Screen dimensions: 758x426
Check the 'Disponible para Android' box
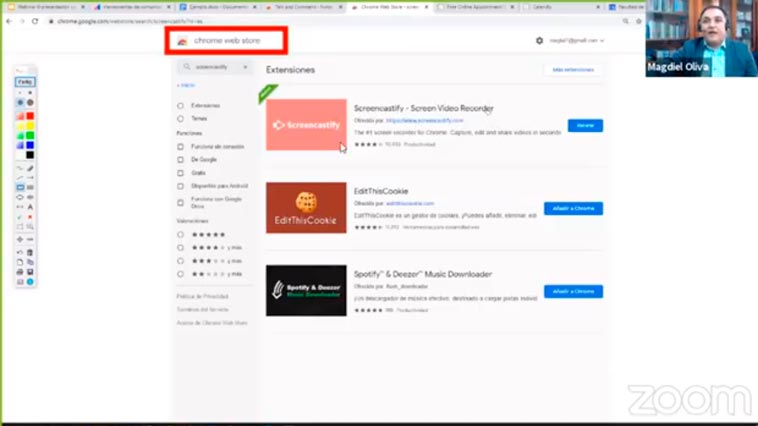click(x=180, y=186)
